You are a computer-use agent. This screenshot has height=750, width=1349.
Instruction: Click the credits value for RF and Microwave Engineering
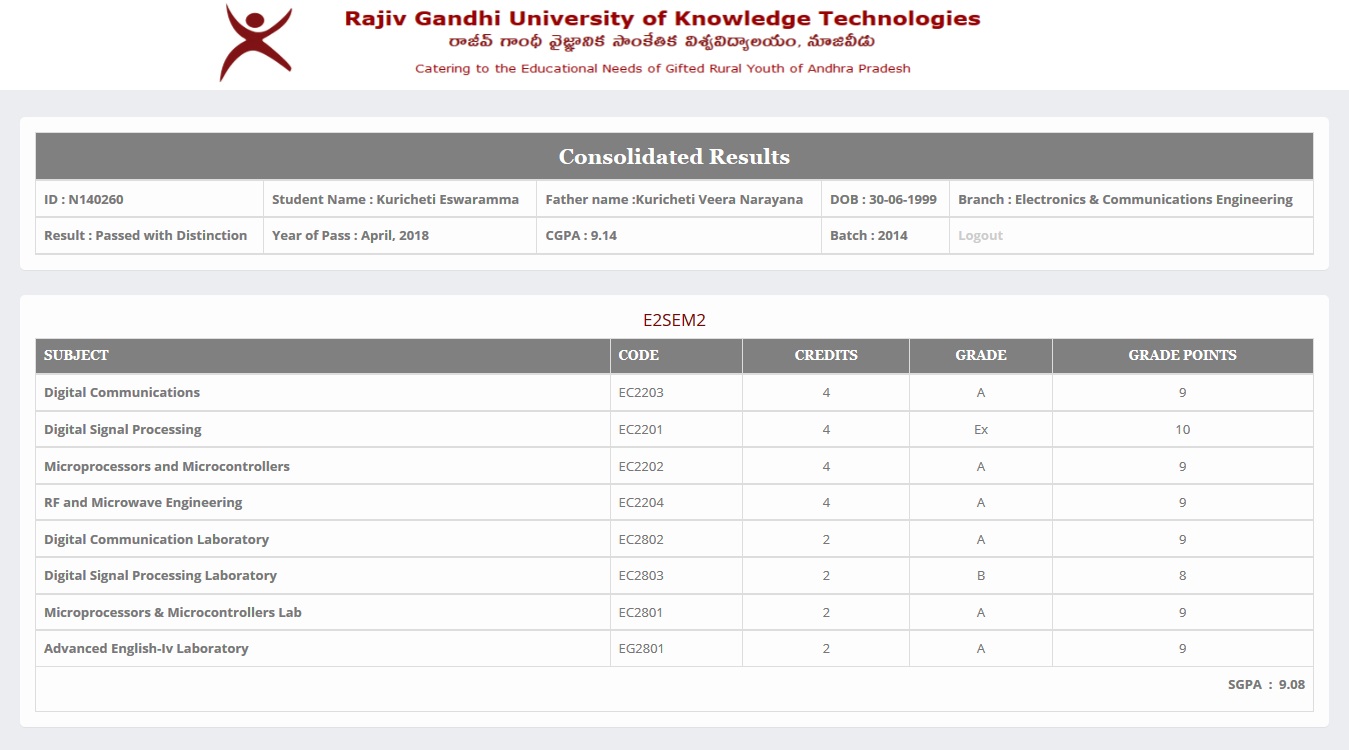[826, 503]
